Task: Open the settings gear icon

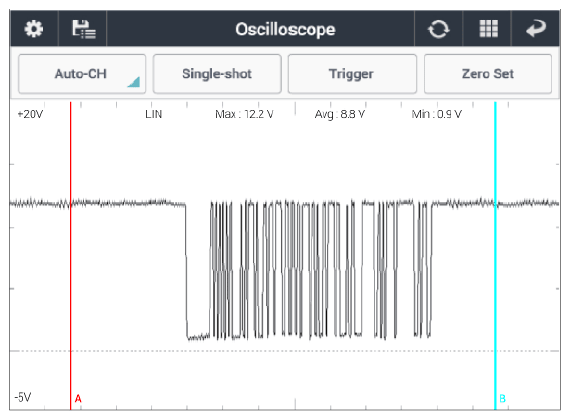Action: point(34,29)
